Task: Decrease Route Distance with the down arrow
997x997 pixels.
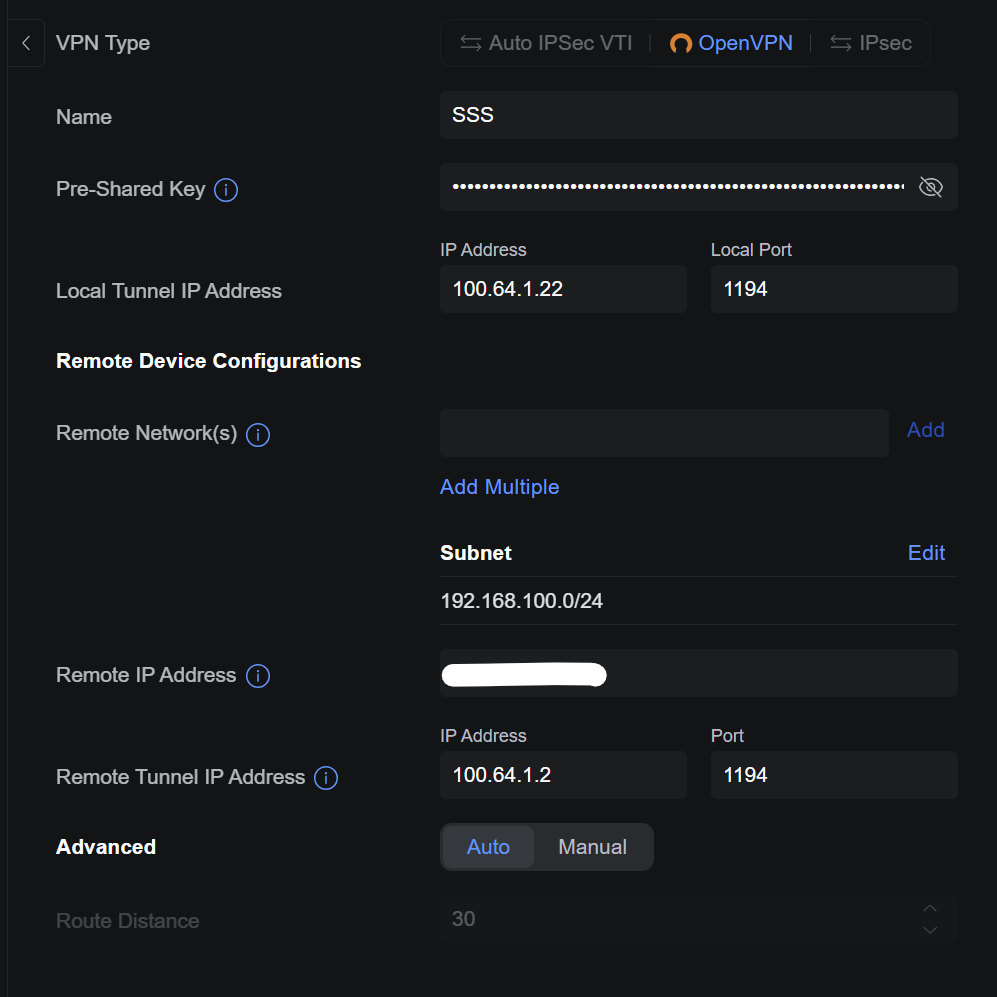Action: [x=930, y=930]
